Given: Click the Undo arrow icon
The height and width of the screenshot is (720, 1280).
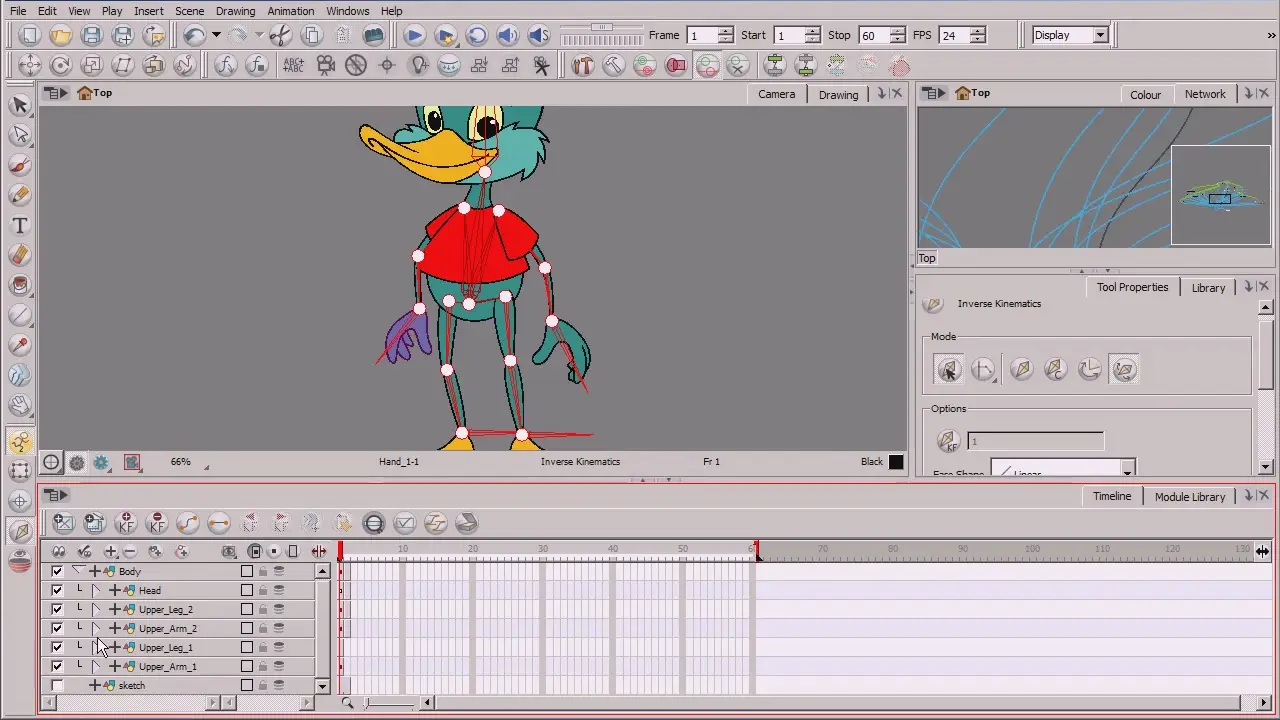Looking at the screenshot, I should click(194, 35).
